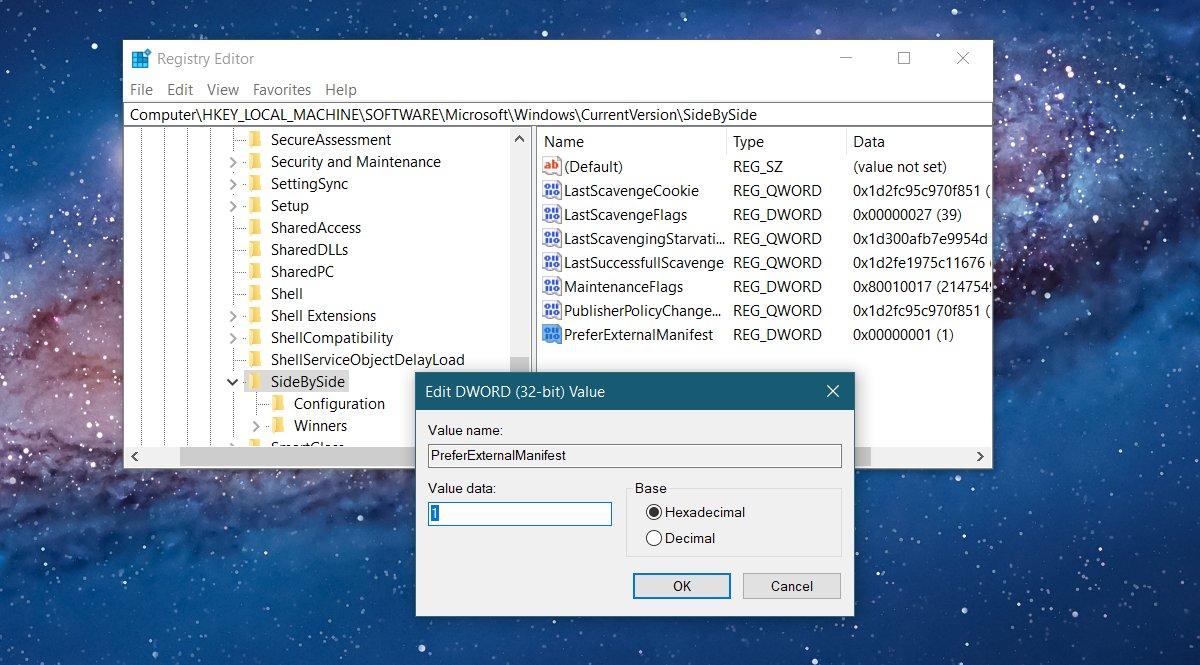The width and height of the screenshot is (1200, 665).
Task: Click the tree pane vertical scrollbar thumb
Action: coord(520,367)
